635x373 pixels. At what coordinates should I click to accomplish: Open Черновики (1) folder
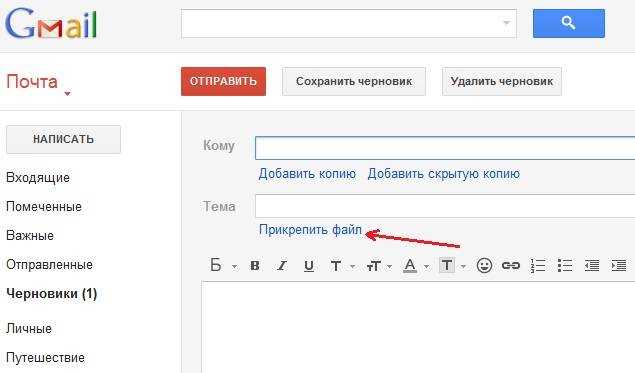click(52, 294)
